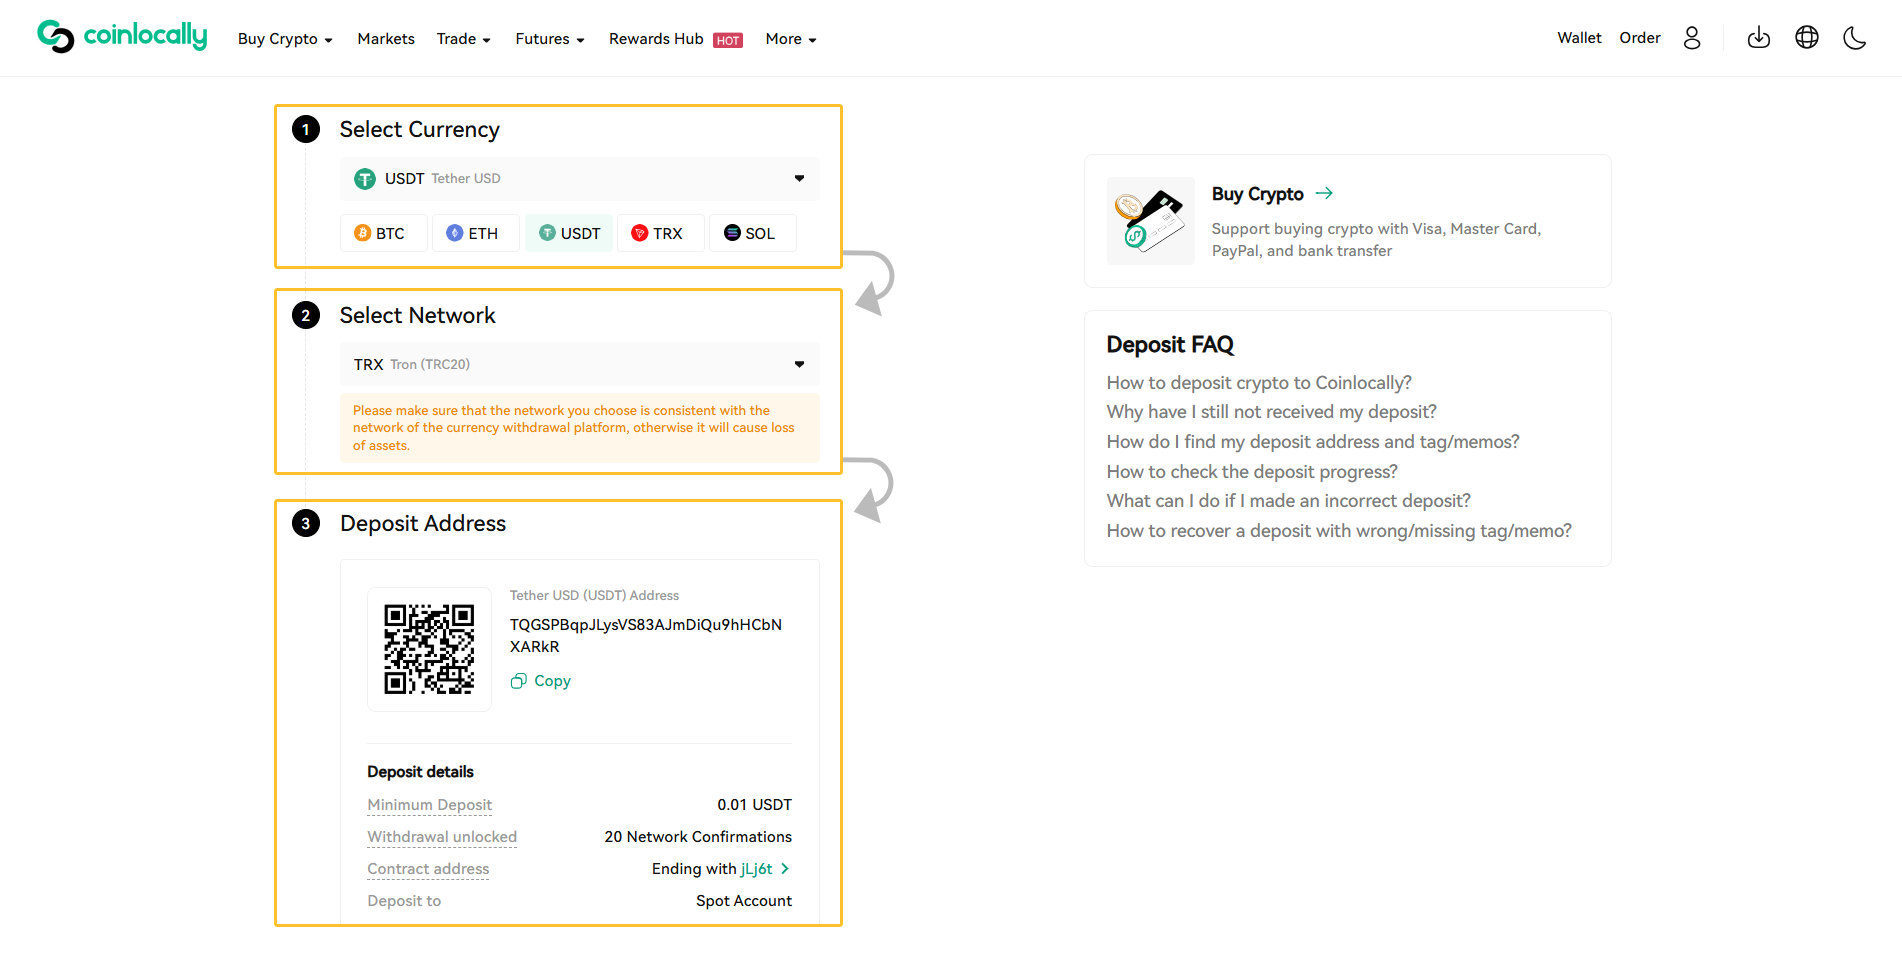Copy the deposit address
The width and height of the screenshot is (1902, 966).
coord(541,681)
